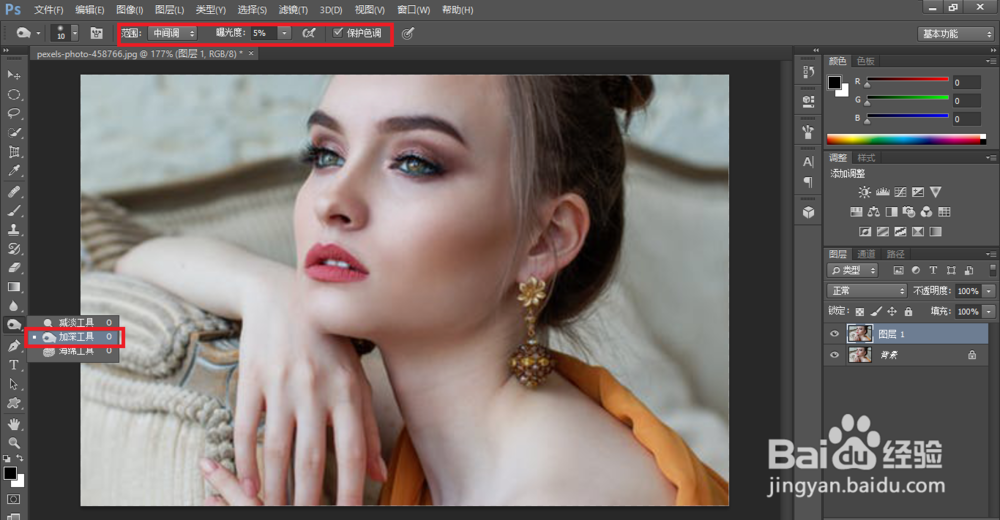Open brush preset picker dropdown

point(75,33)
